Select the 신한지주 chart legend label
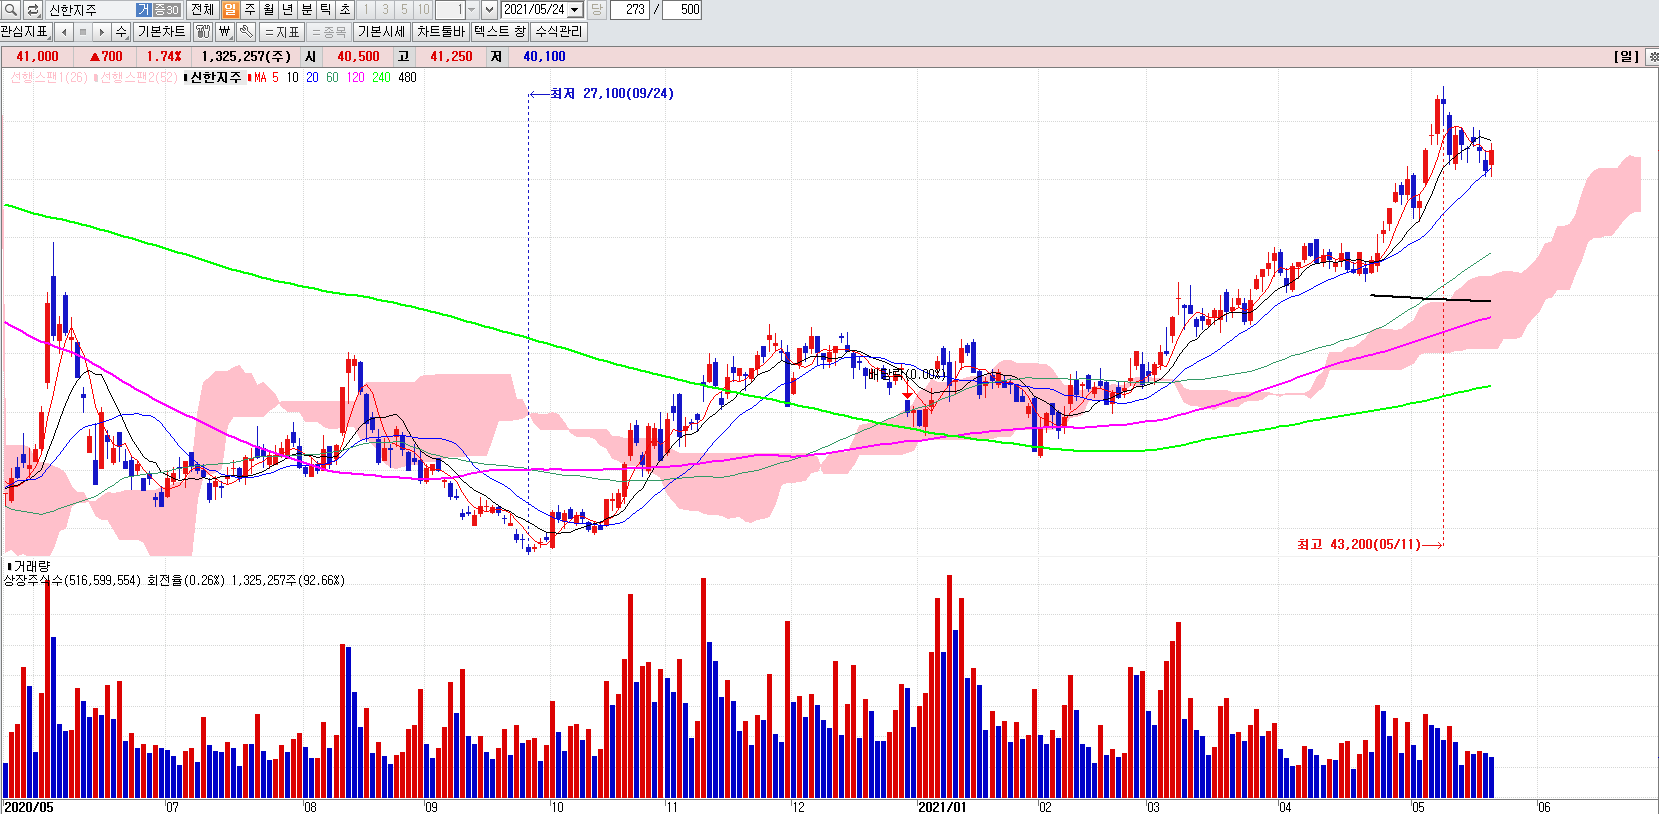 [216, 77]
